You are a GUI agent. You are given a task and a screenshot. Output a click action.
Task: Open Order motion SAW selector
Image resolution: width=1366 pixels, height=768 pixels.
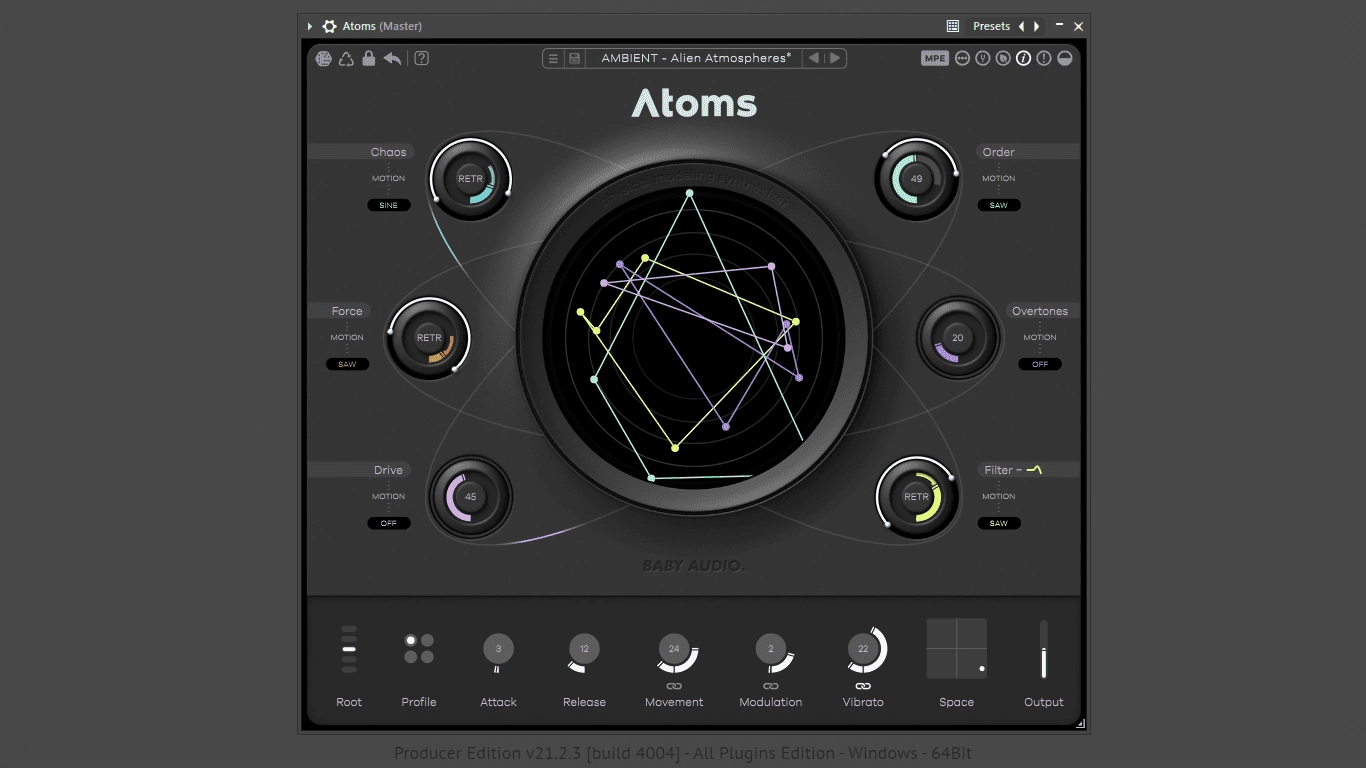pyautogui.click(x=999, y=205)
